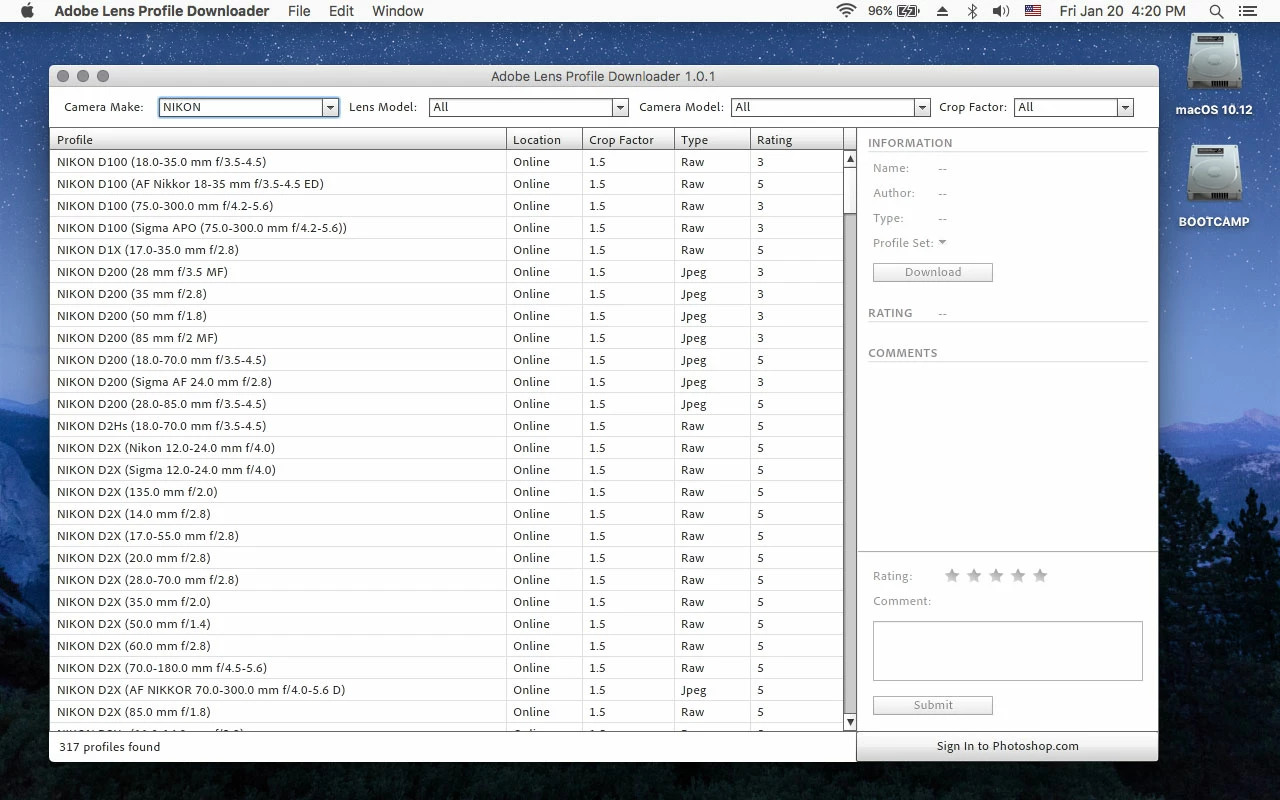
Task: Click the Wi-Fi status icon
Action: [847, 11]
